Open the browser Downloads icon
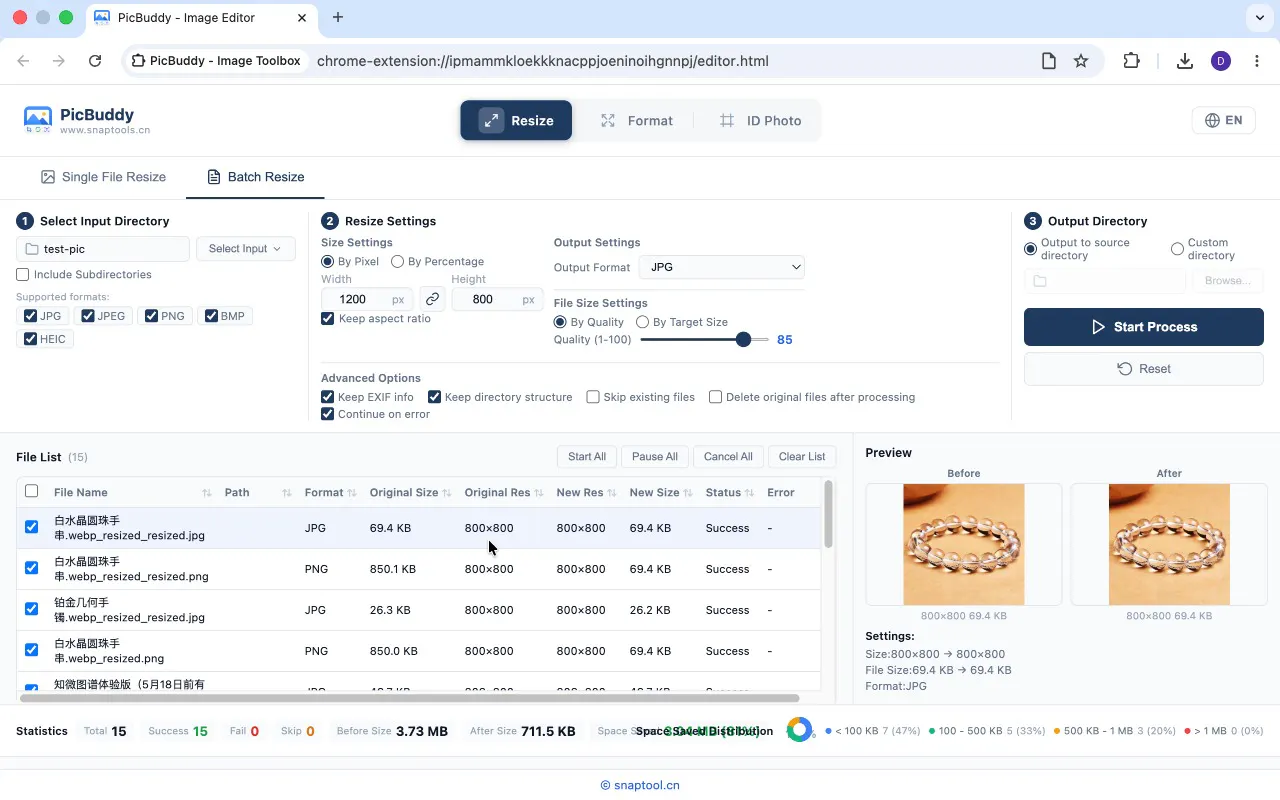Viewport: 1280px width, 800px height. (1185, 61)
